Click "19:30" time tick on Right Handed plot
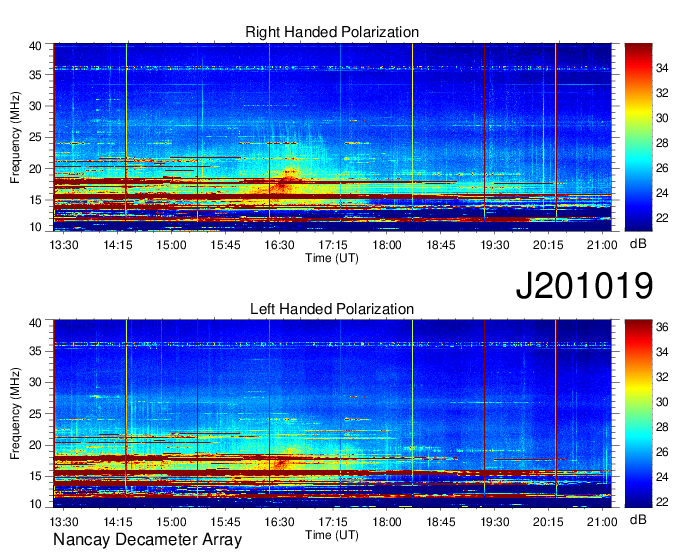Image resolution: width=680 pixels, height=552 pixels. (x=494, y=245)
